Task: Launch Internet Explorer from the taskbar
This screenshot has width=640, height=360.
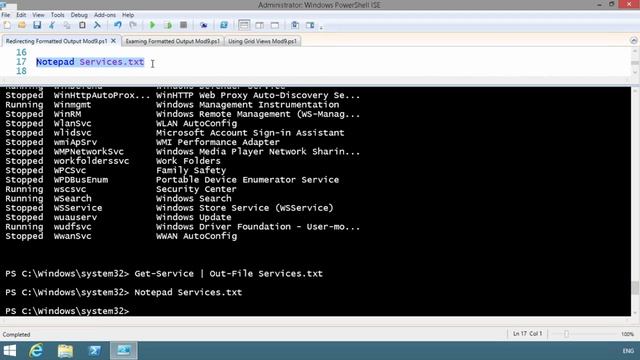Action: pos(37,351)
